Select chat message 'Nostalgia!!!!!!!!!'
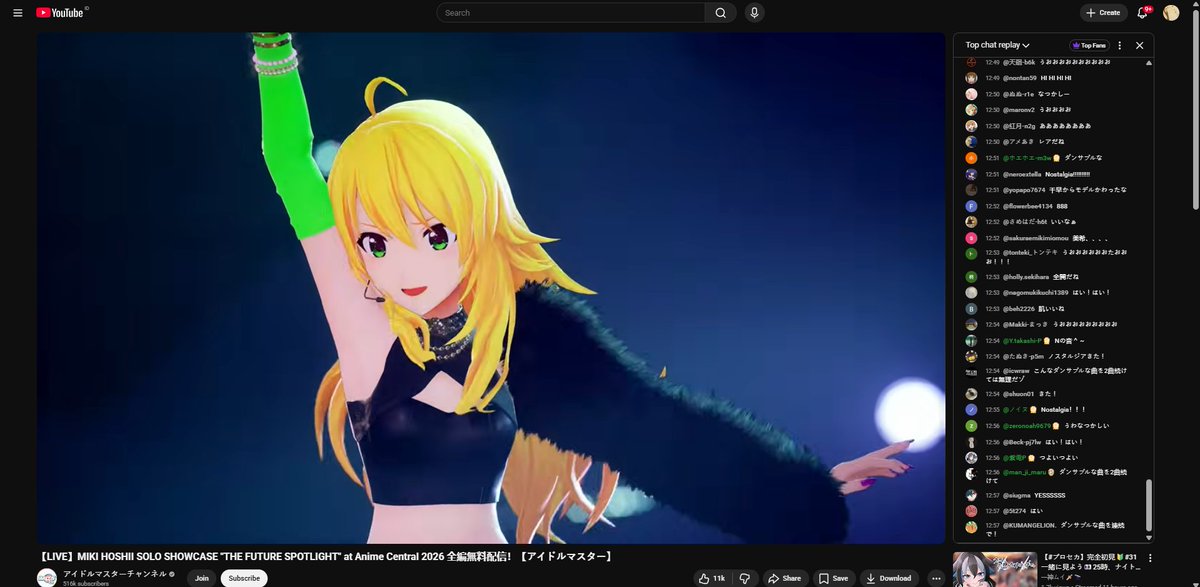Viewport: 1200px width, 587px height. tap(1068, 174)
